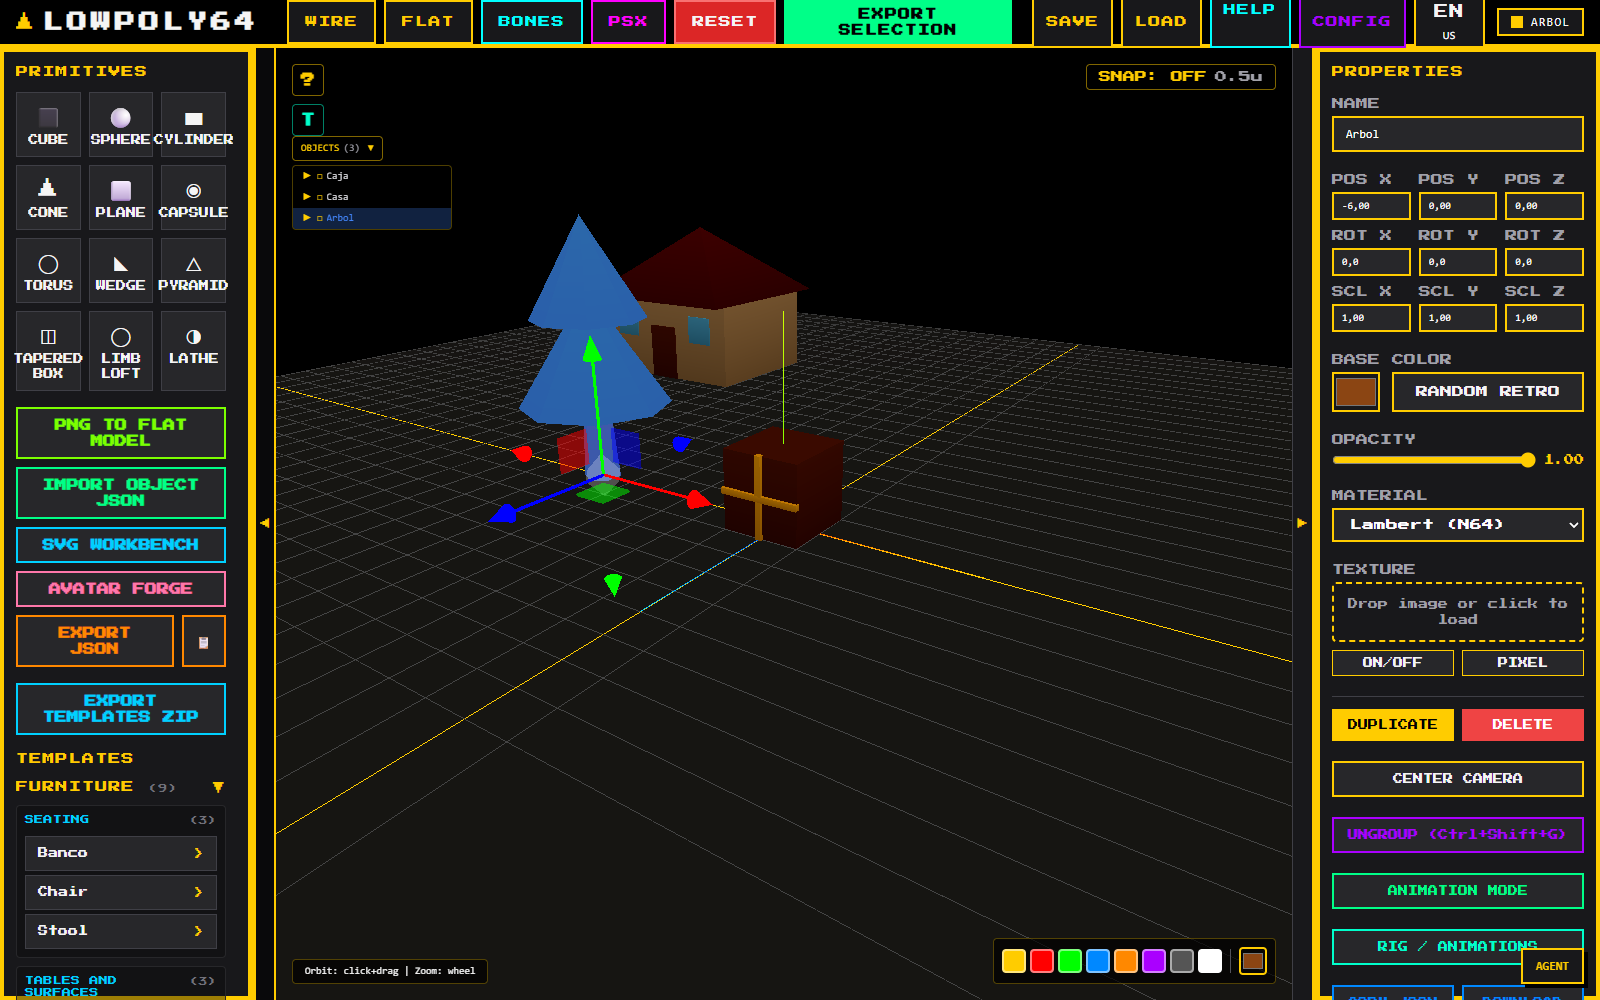Open the question mark help icon

308,79
